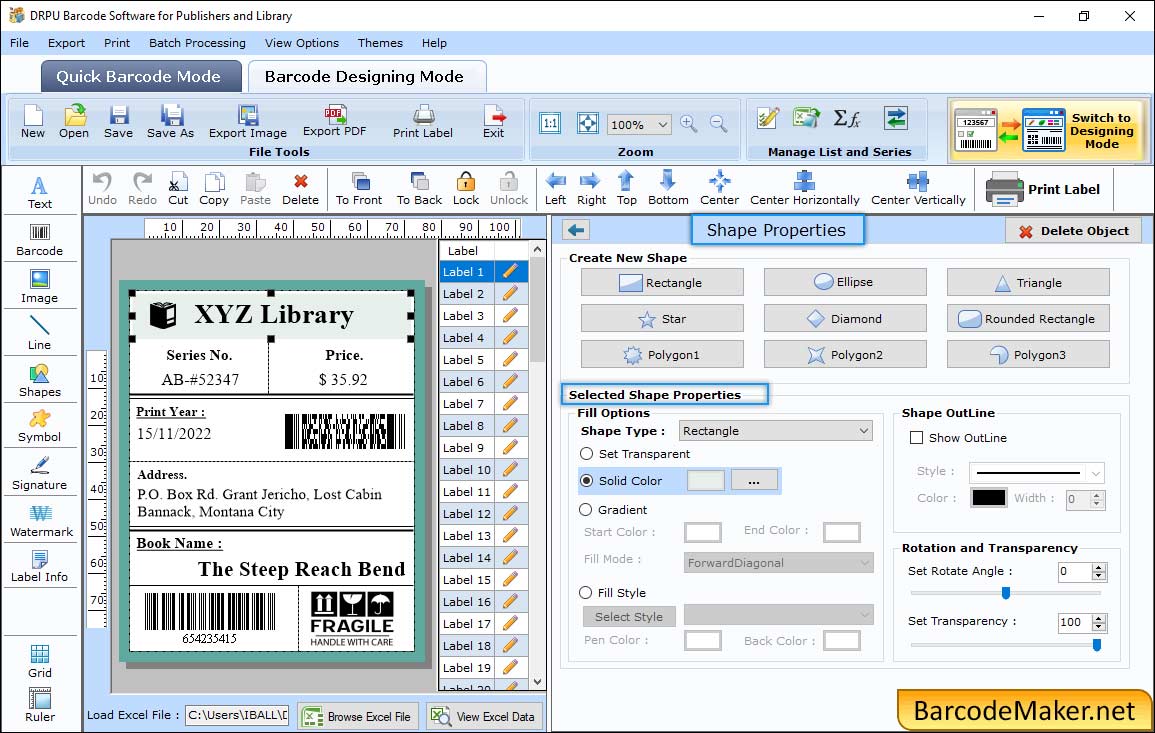Open the Shapes tool

40,381
